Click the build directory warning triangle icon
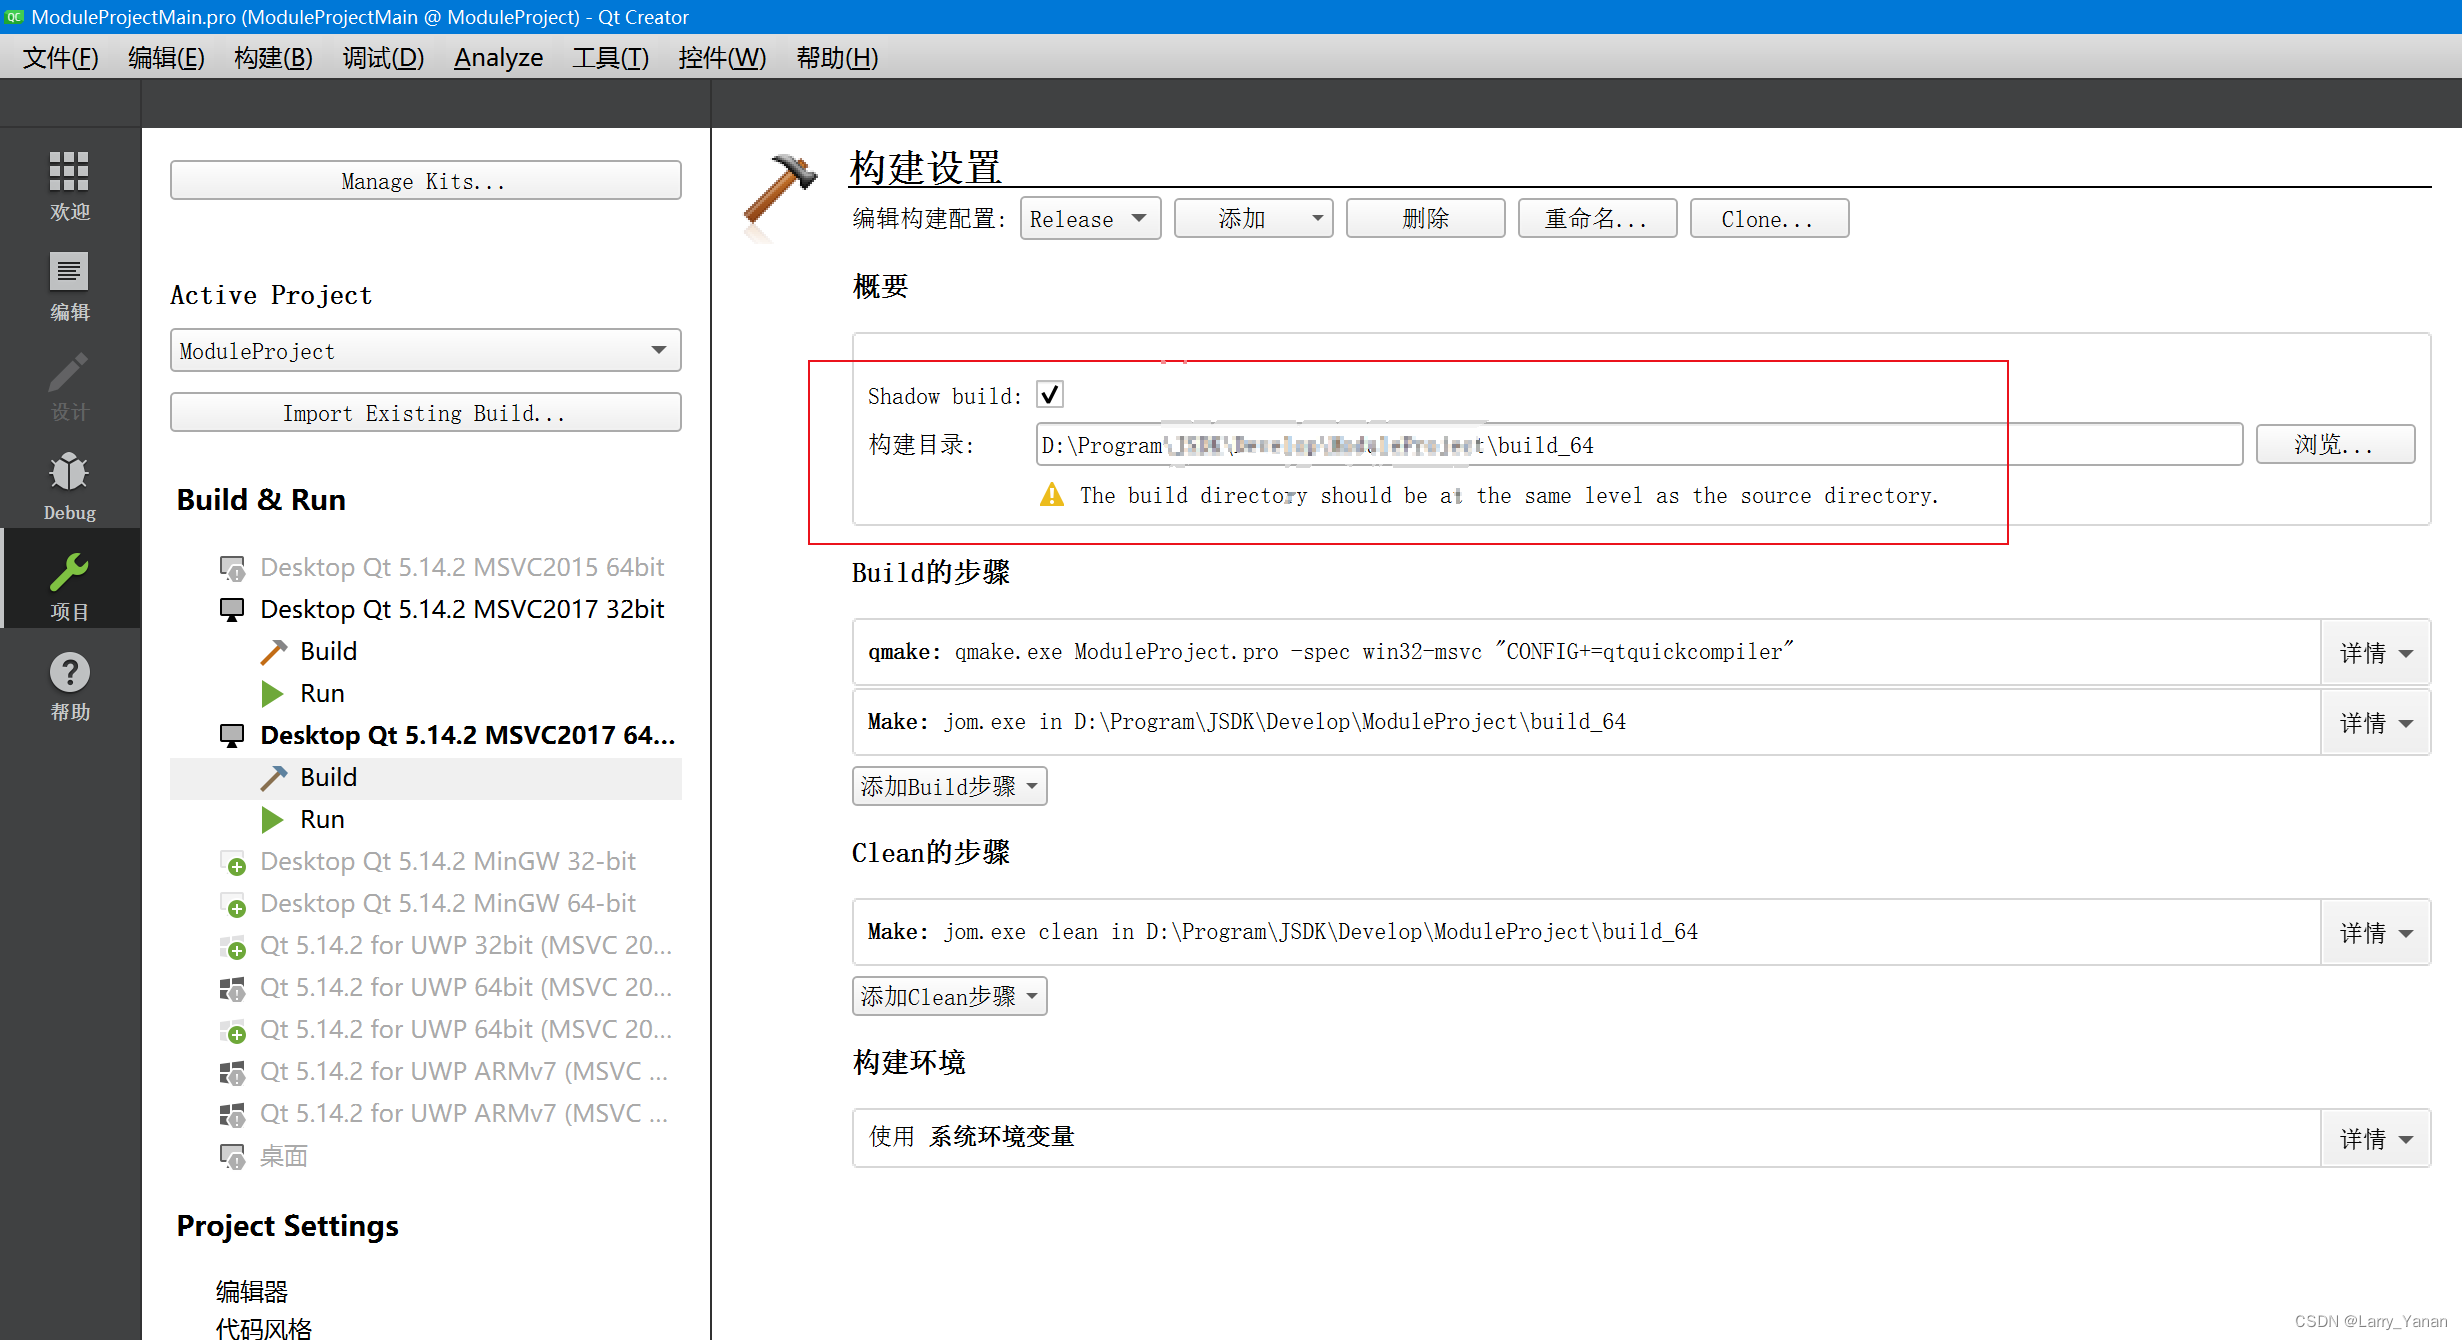Image resolution: width=2462 pixels, height=1340 pixels. pos(1052,494)
